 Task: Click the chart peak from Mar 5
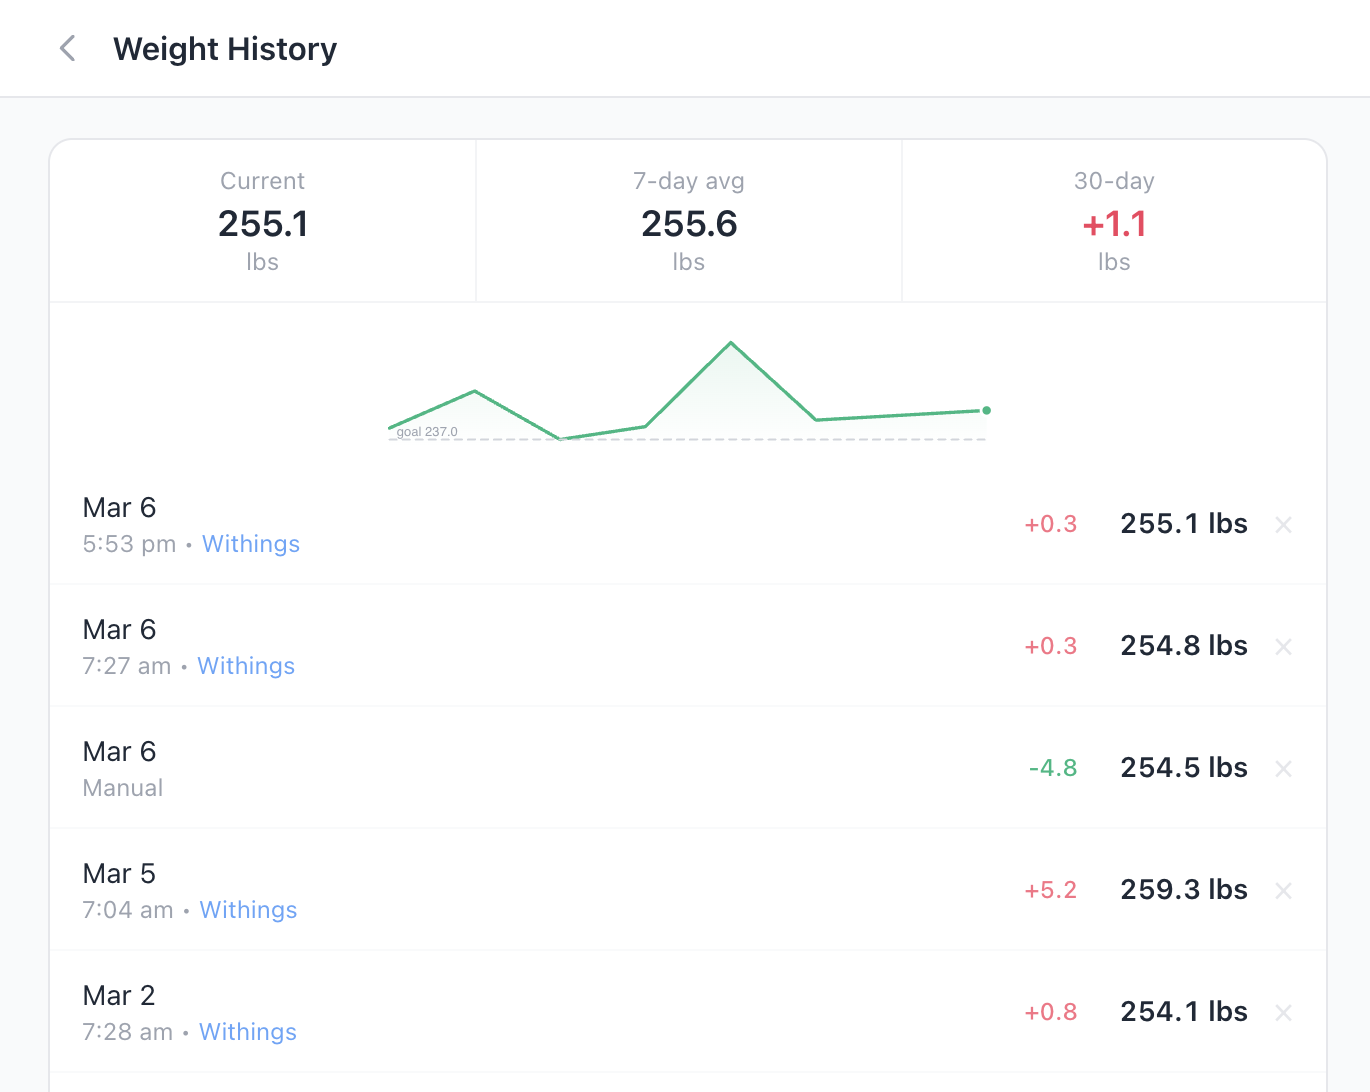pos(731,342)
